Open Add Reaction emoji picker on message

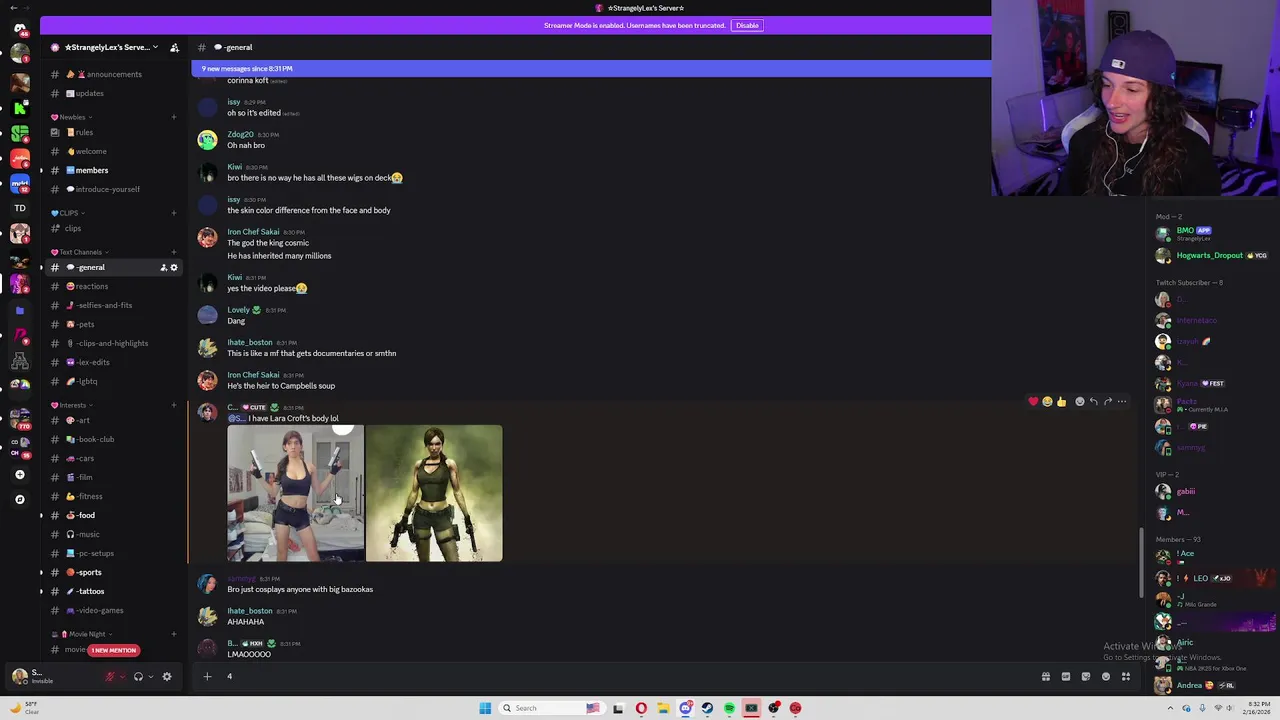pos(1079,401)
